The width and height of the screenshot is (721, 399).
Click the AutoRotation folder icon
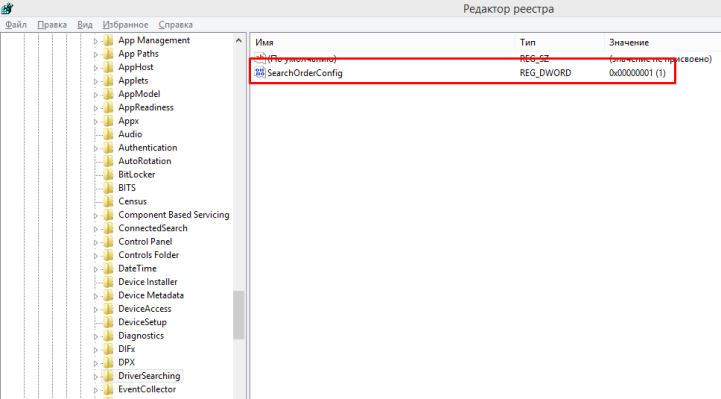(108, 161)
